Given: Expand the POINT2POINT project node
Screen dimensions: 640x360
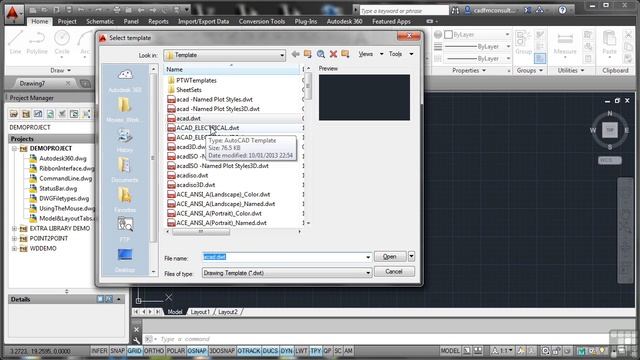Looking at the screenshot, I should (14, 238).
